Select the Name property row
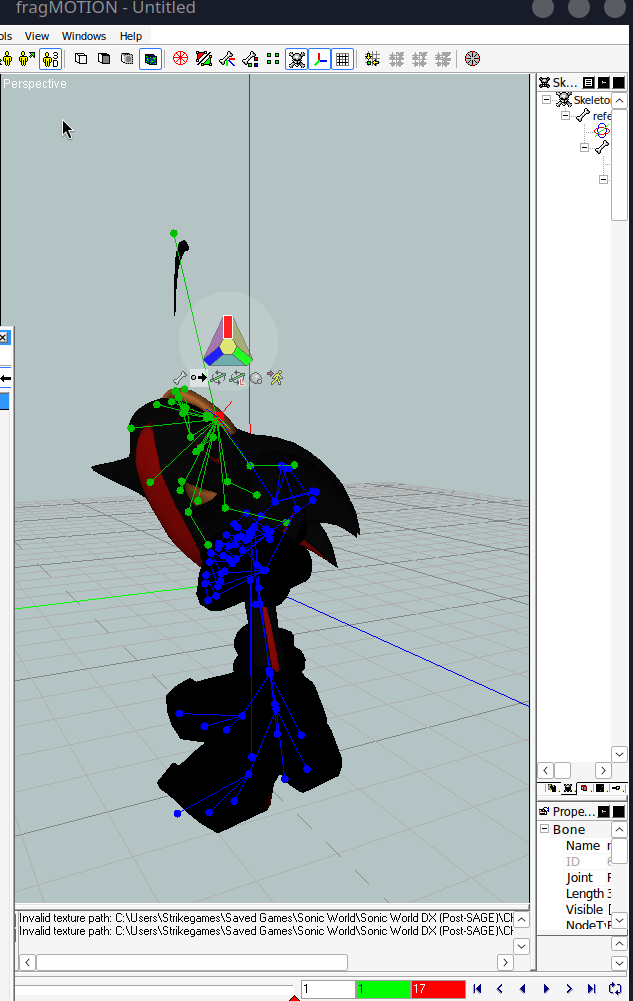 pos(587,846)
